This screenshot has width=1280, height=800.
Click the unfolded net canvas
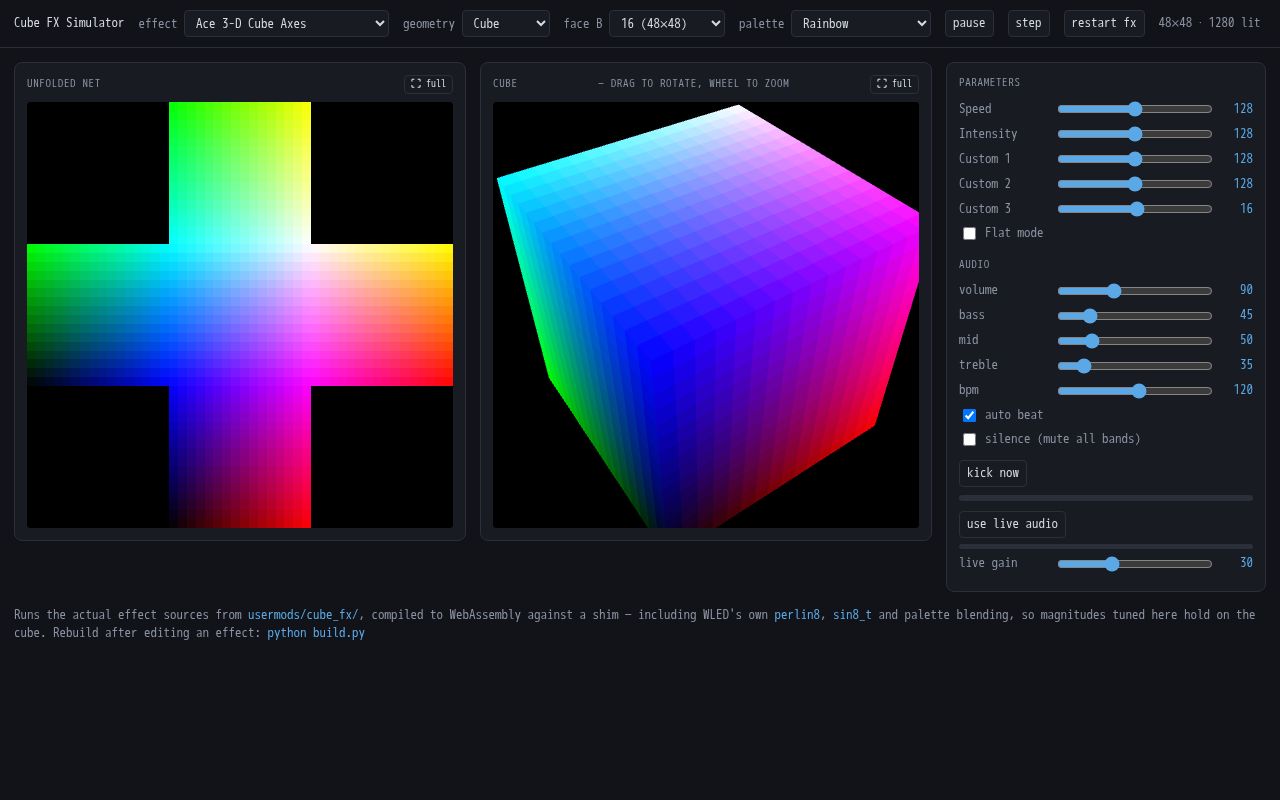coord(240,315)
